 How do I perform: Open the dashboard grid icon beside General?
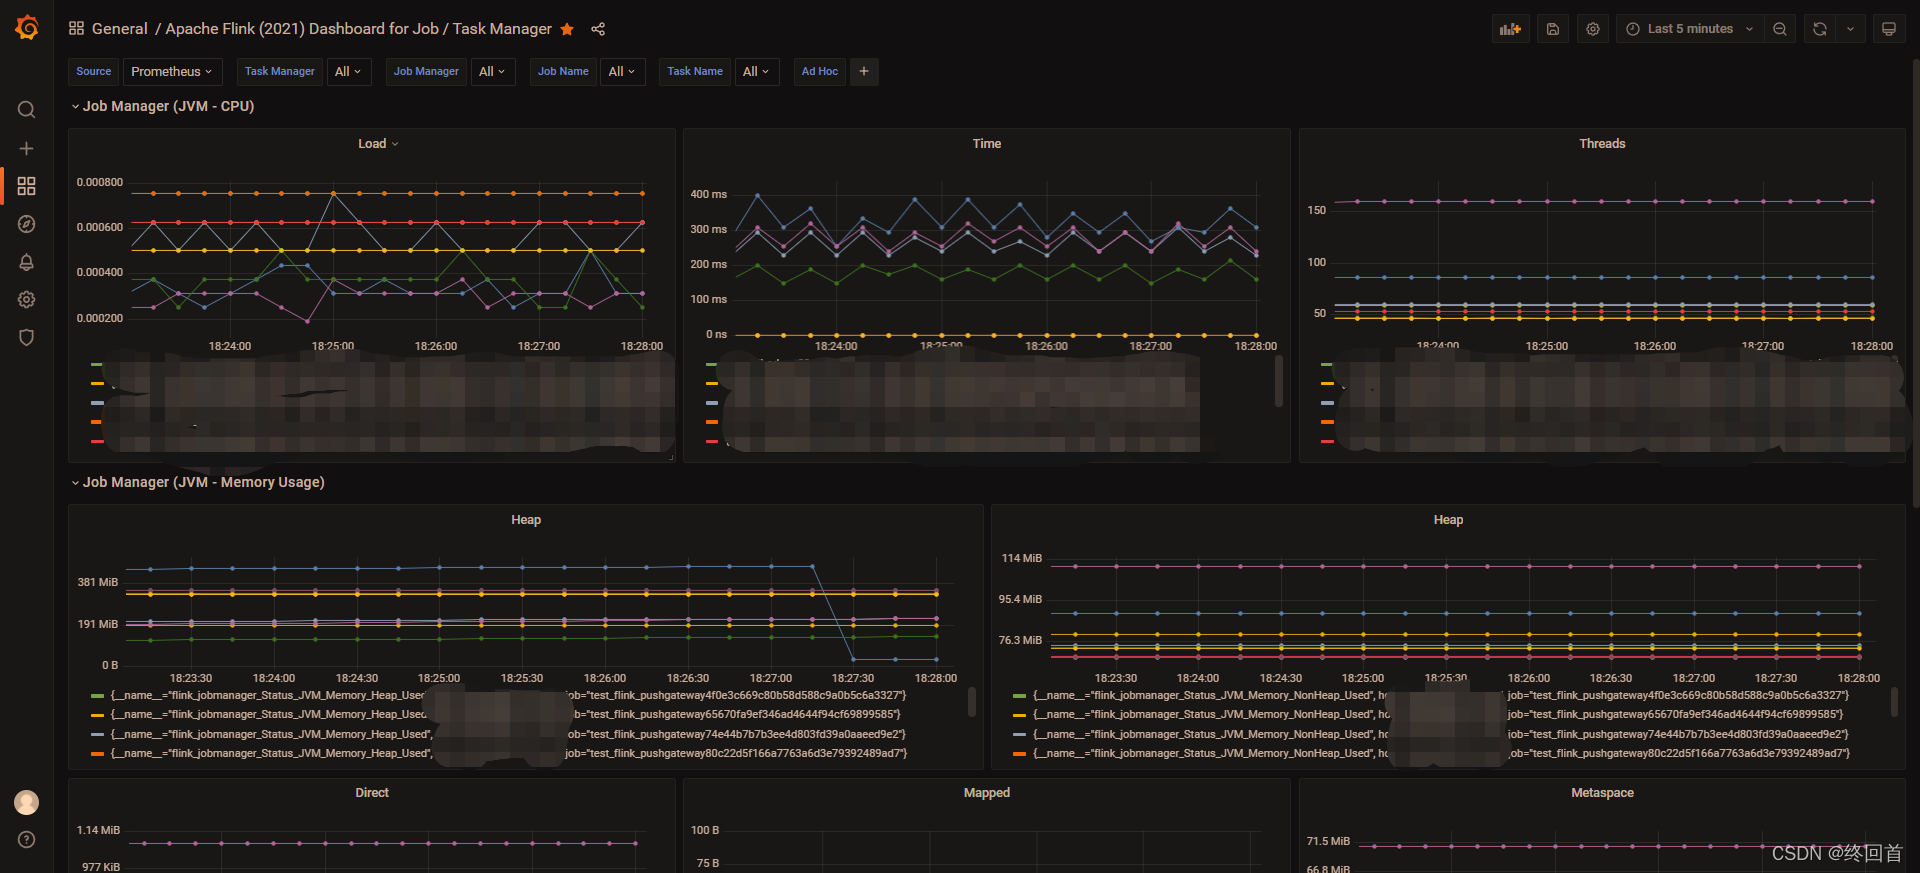pos(76,28)
